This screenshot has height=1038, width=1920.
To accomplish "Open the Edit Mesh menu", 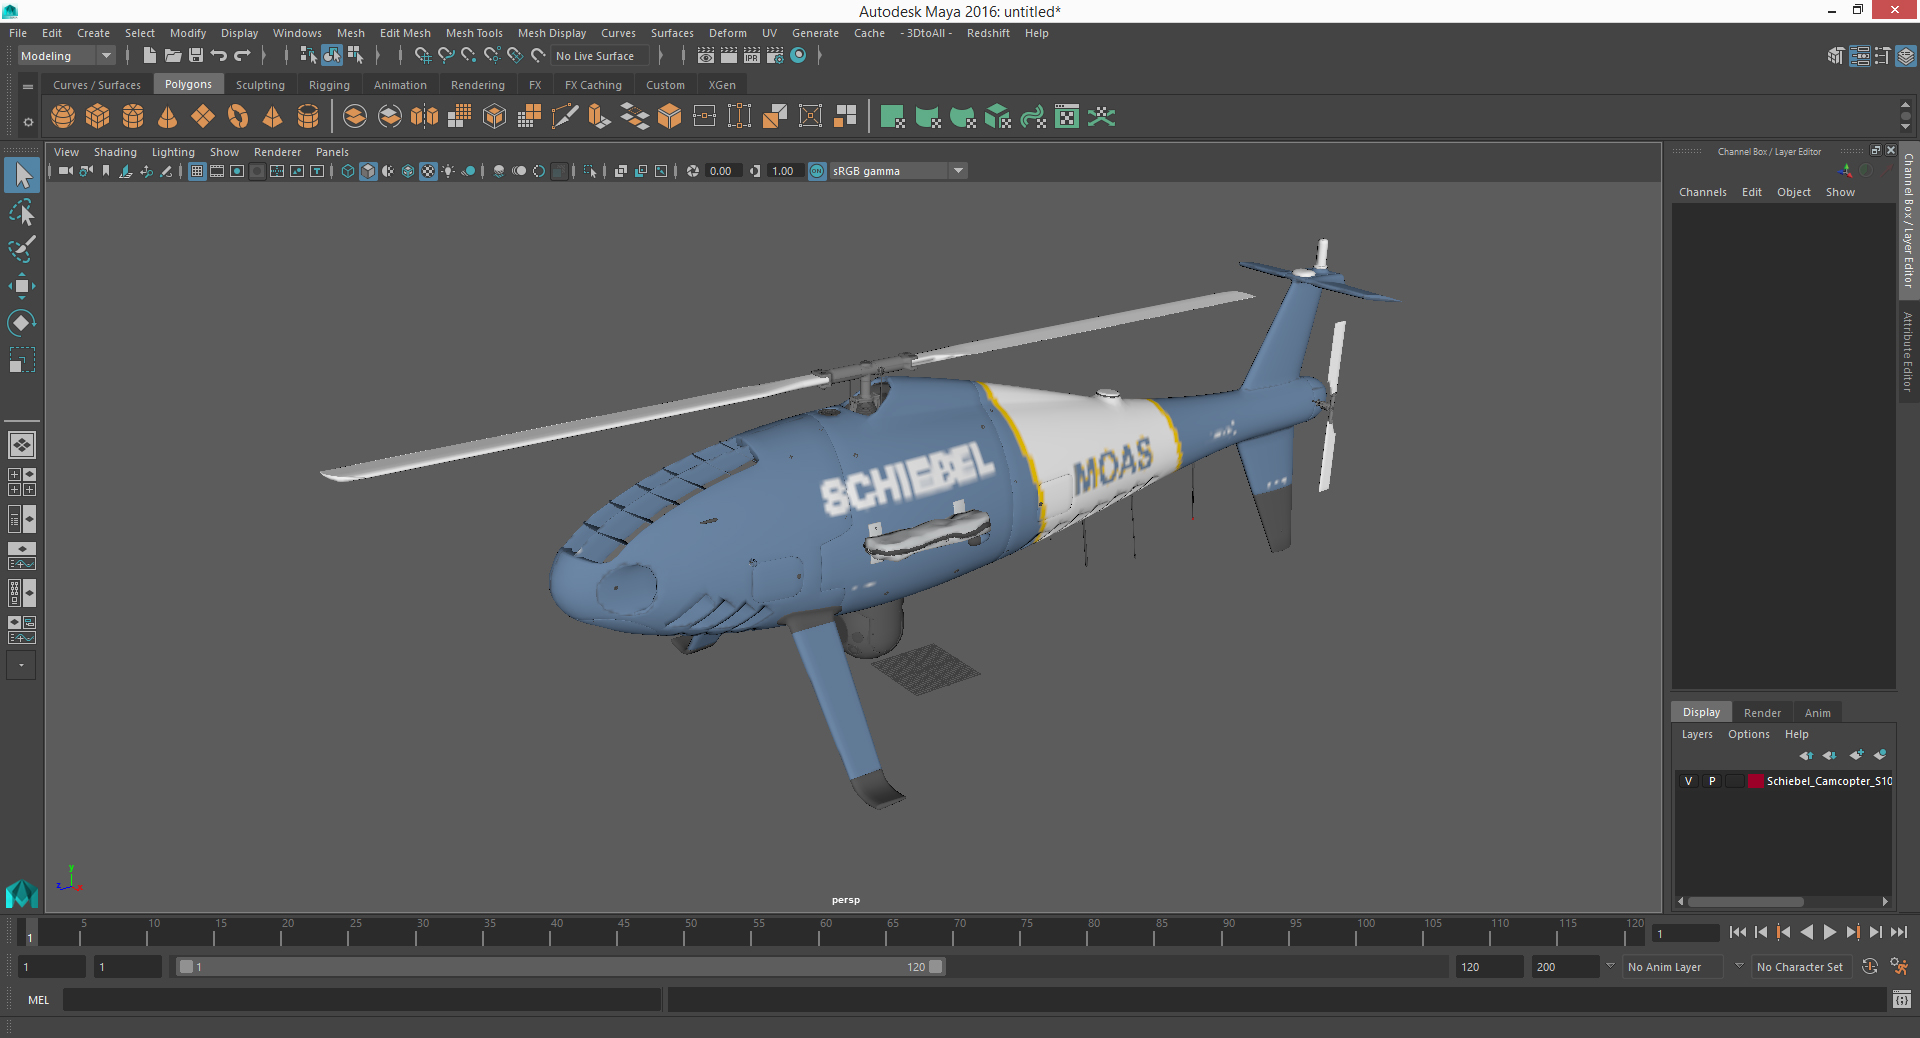I will click(405, 33).
